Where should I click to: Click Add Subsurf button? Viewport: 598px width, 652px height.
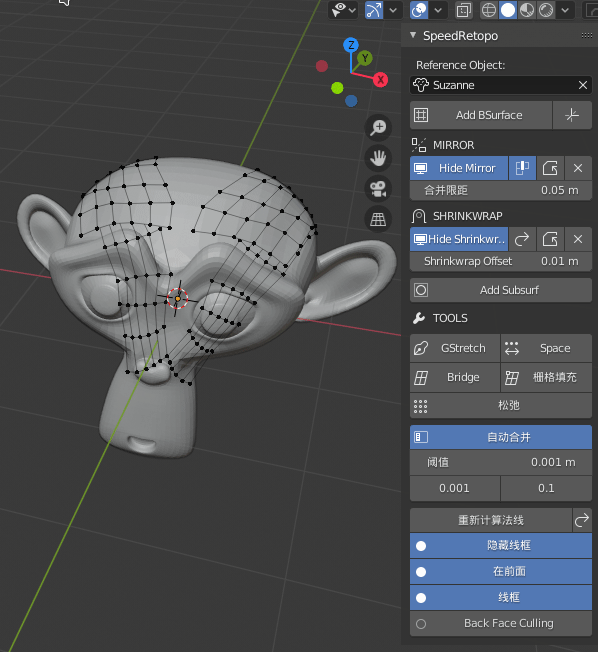(501, 290)
